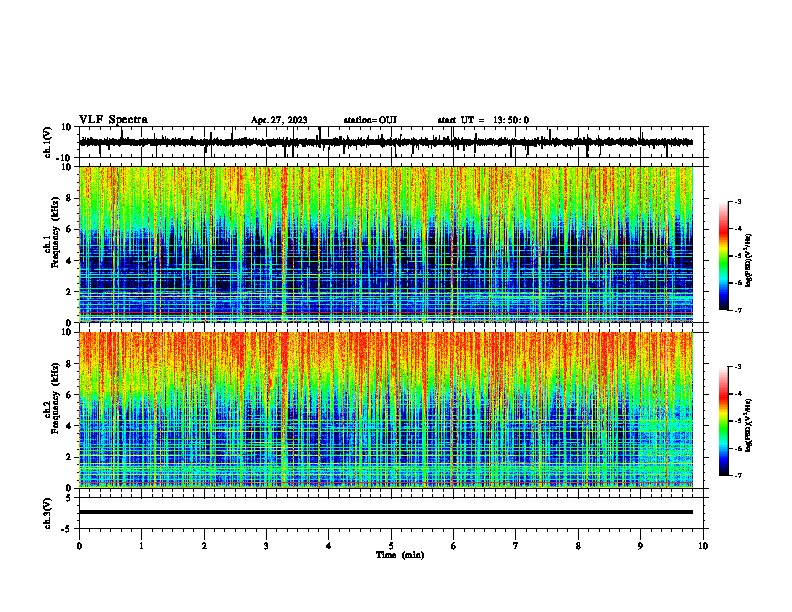792x612 pixels.
Task: Click the '-3' label on ch.1 color bar
Action: pyautogui.click(x=738, y=201)
